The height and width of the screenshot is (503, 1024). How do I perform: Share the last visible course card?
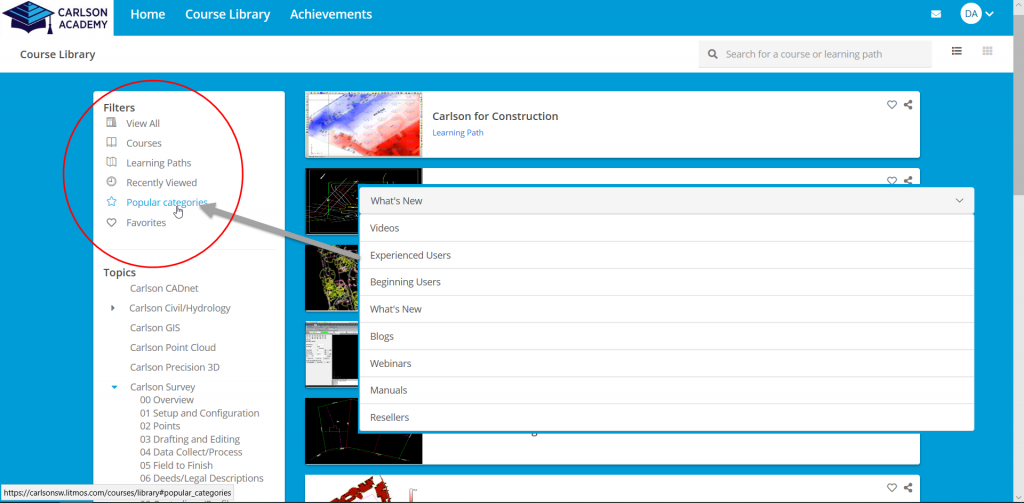tap(908, 487)
